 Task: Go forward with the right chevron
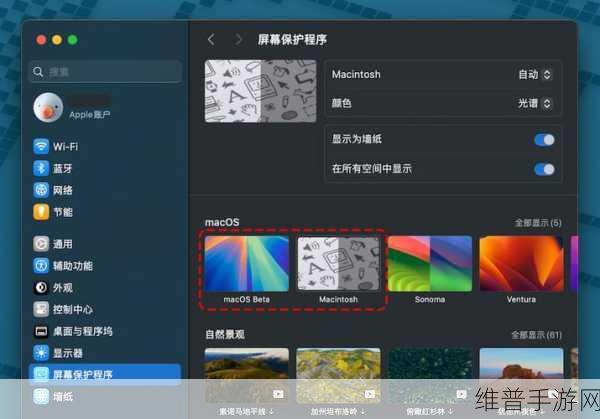point(238,39)
